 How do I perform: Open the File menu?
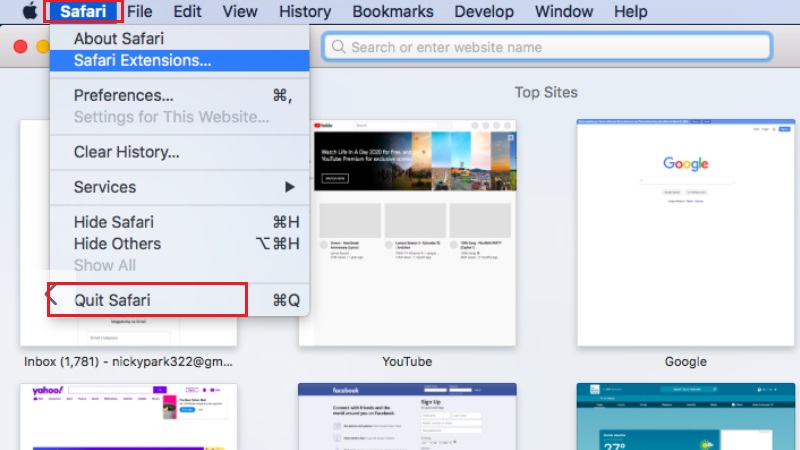pyautogui.click(x=139, y=11)
